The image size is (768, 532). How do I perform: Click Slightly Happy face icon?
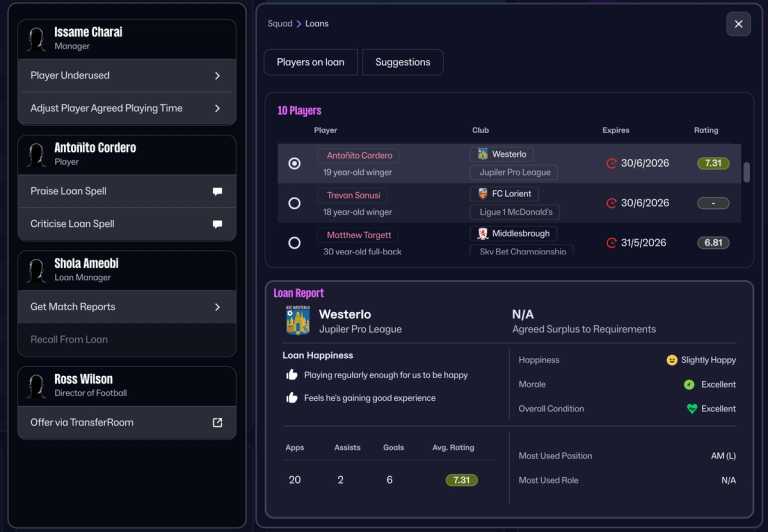tap(672, 360)
